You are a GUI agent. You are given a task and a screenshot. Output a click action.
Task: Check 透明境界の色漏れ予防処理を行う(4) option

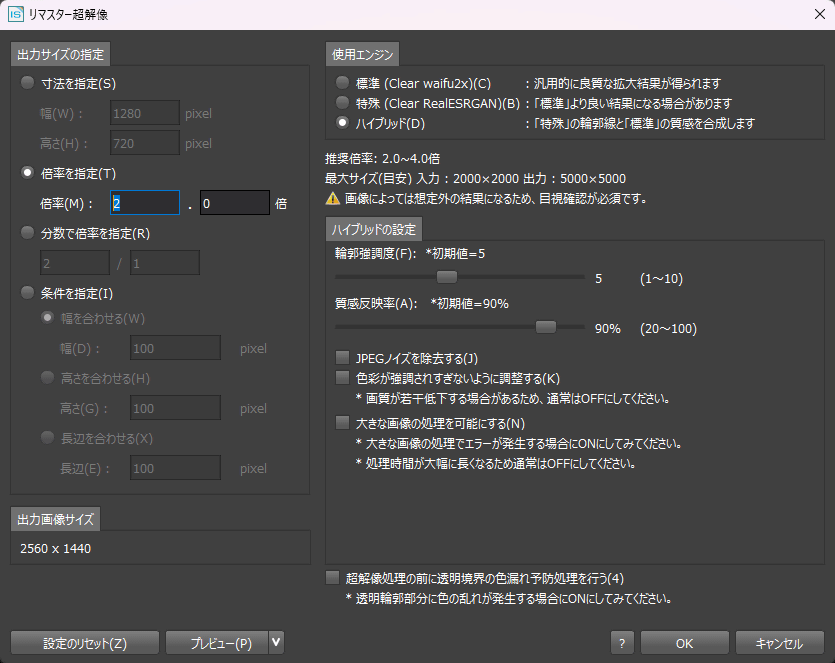tap(332, 578)
